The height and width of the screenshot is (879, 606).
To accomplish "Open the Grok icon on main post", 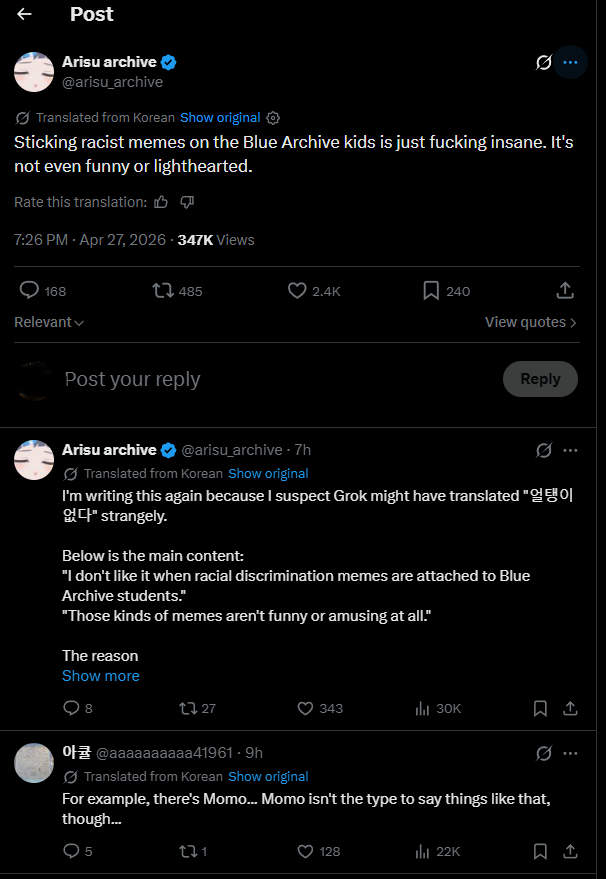I will tap(543, 62).
